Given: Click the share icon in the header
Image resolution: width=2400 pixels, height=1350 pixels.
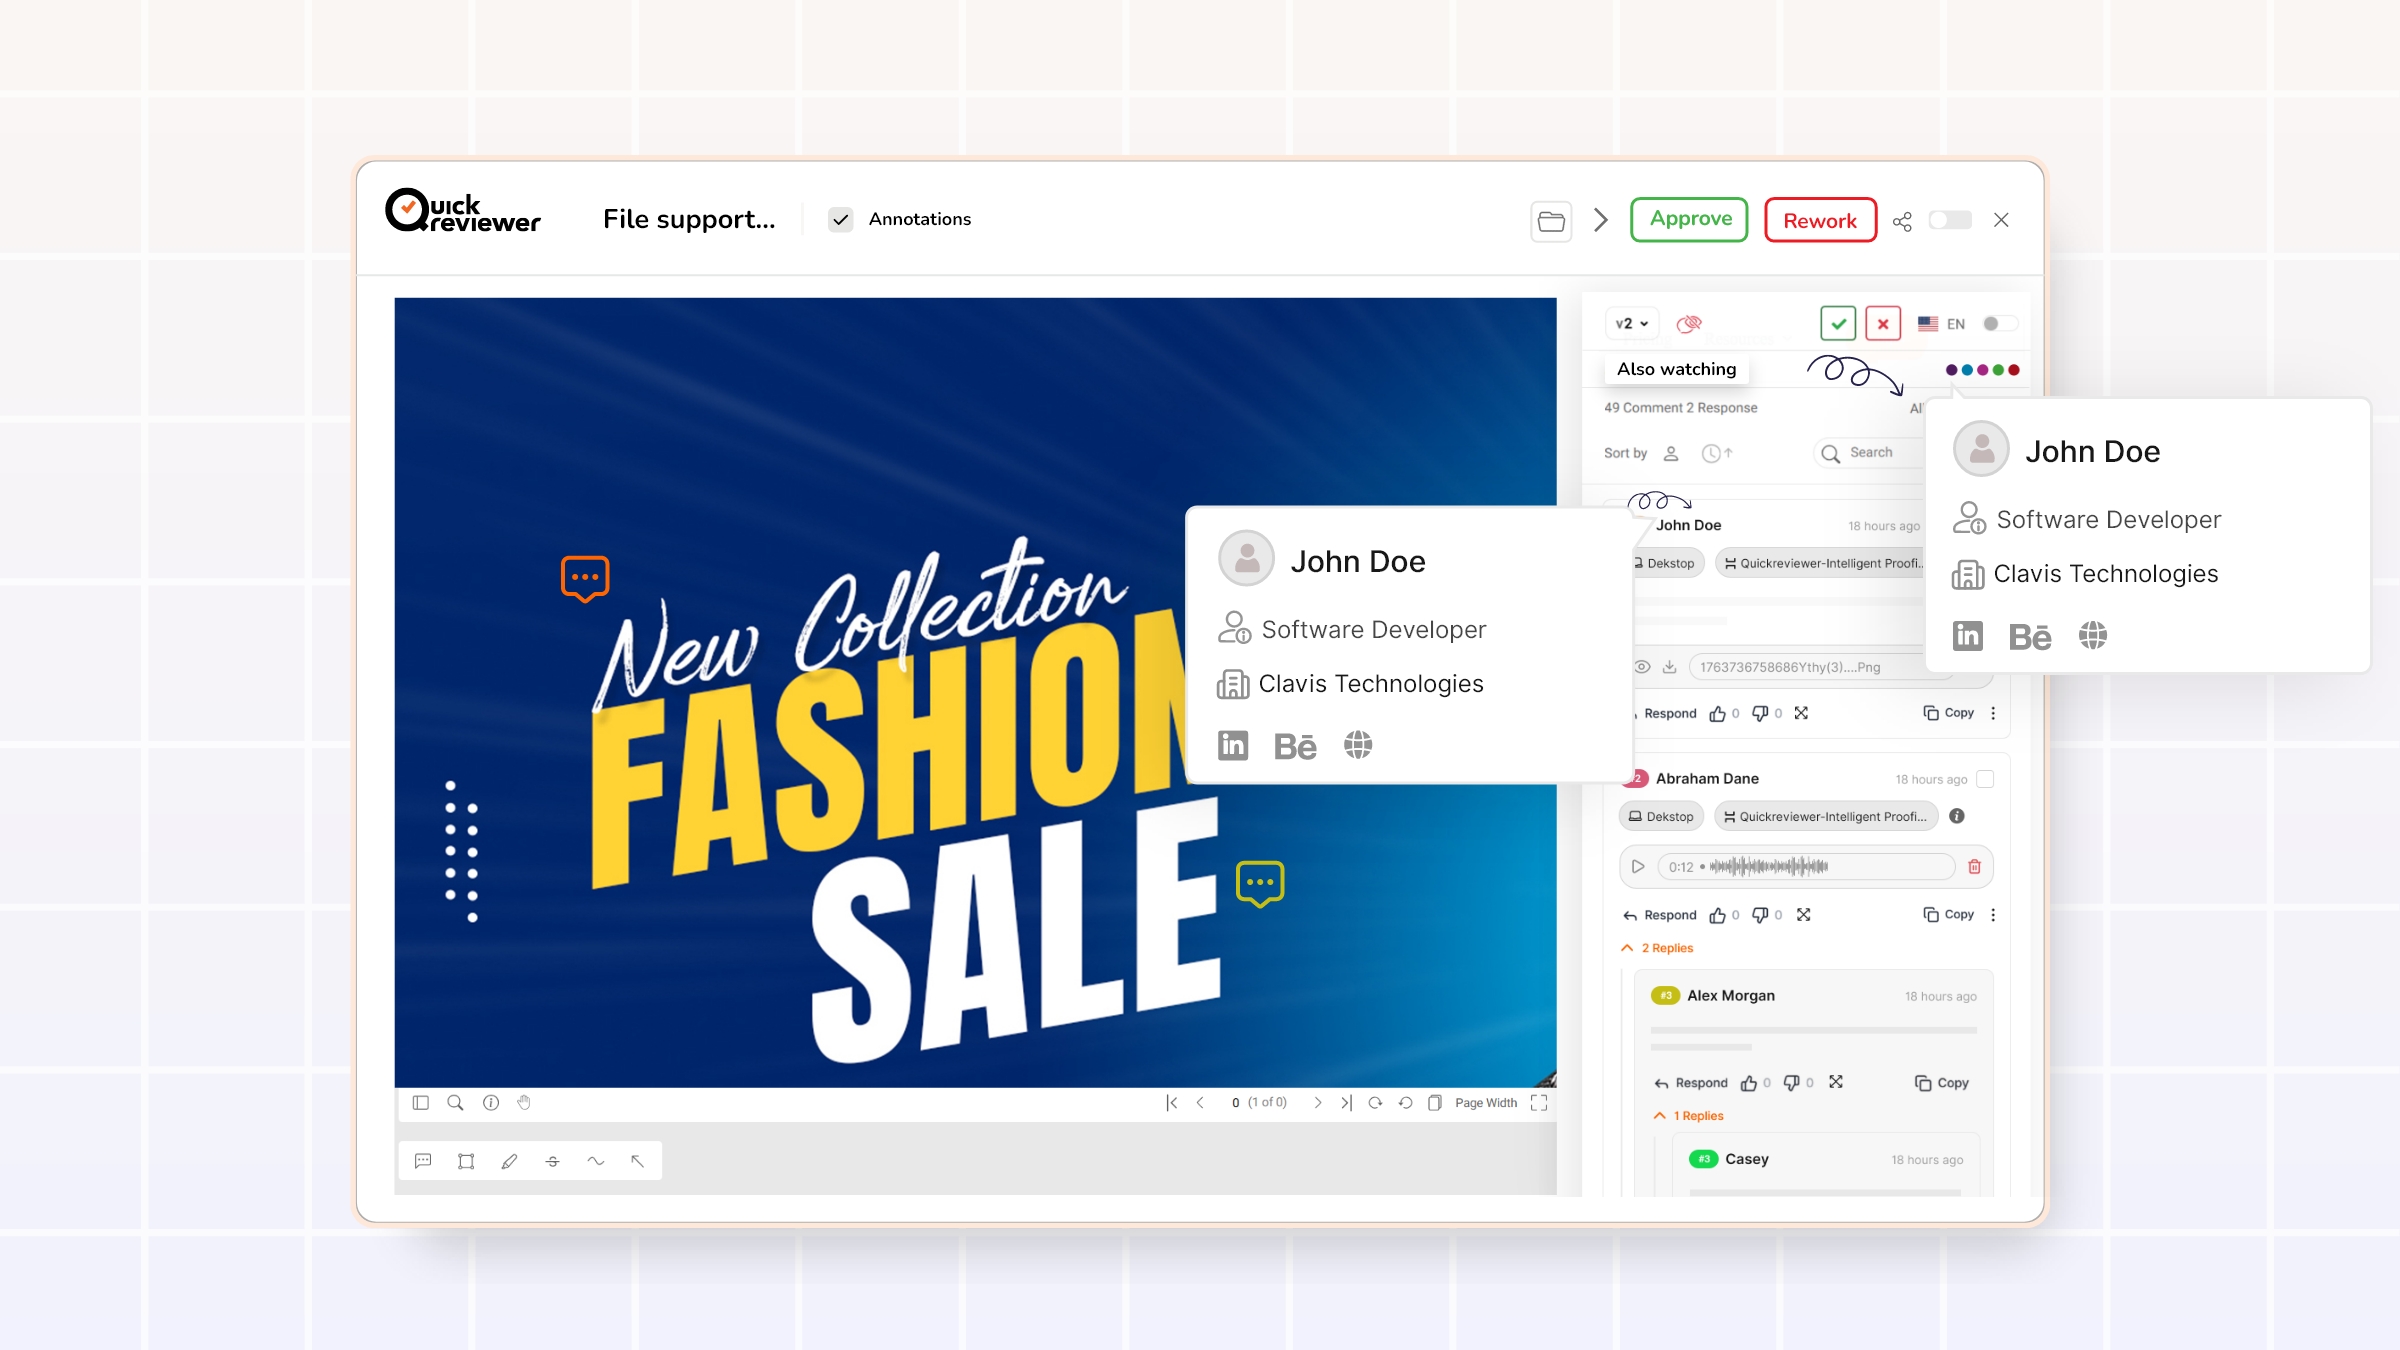Looking at the screenshot, I should [x=1902, y=221].
